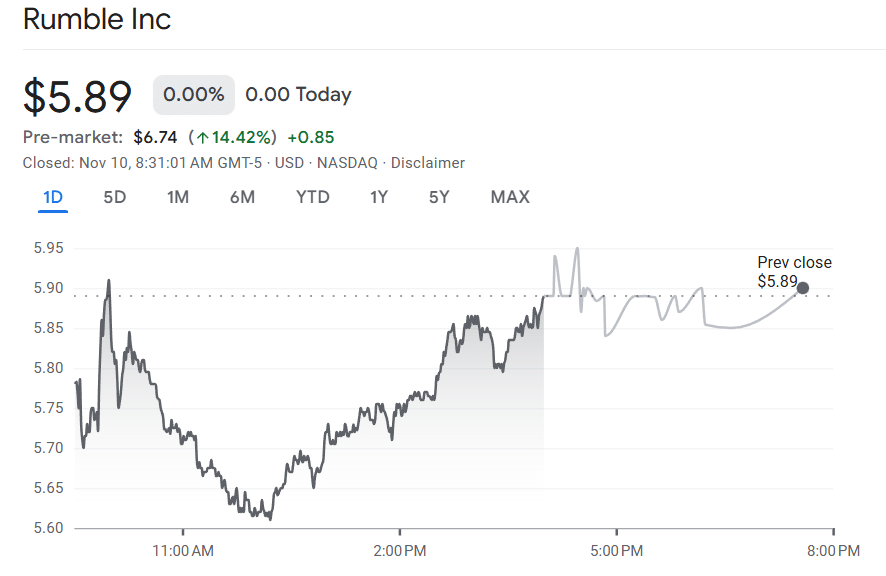The height and width of the screenshot is (576, 886).
Task: Click the Rumble Inc title
Action: [97, 20]
